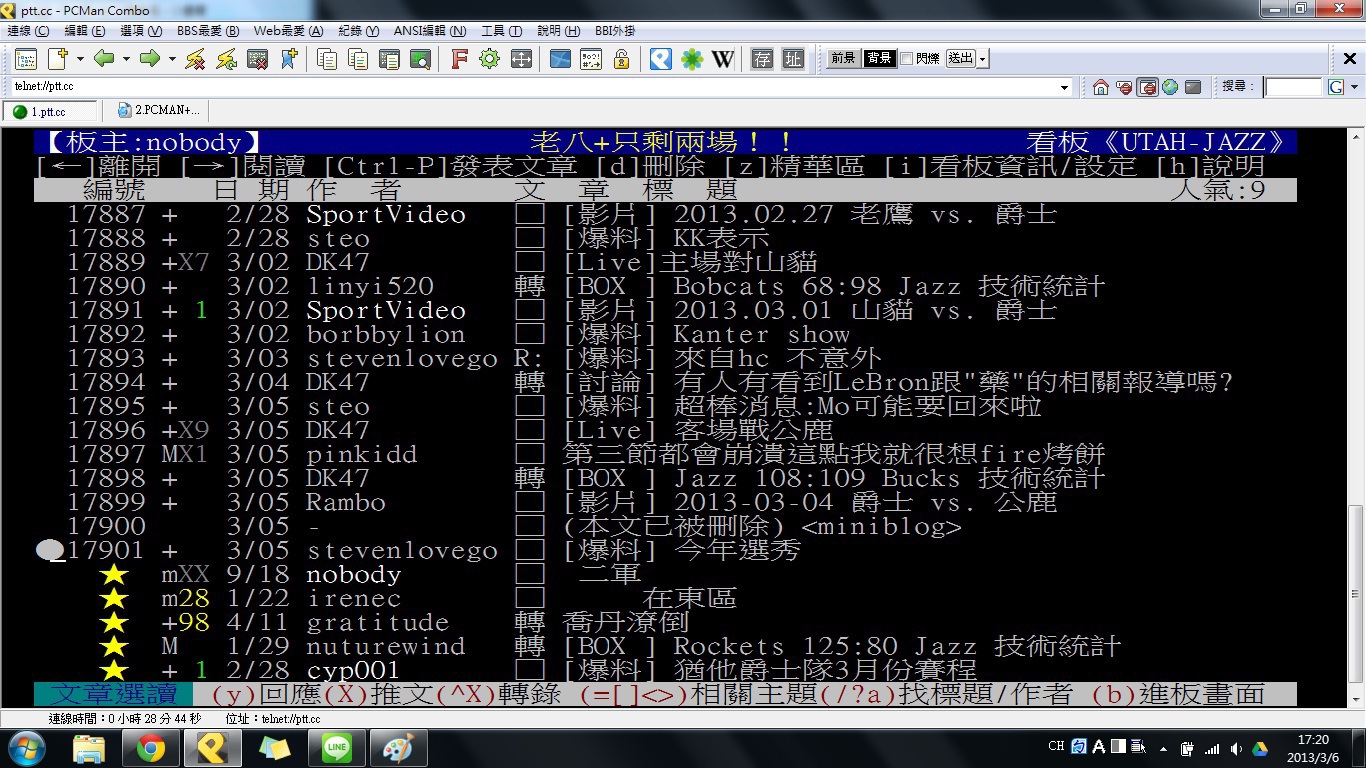
Task: Click the green flower icon
Action: tap(692, 59)
